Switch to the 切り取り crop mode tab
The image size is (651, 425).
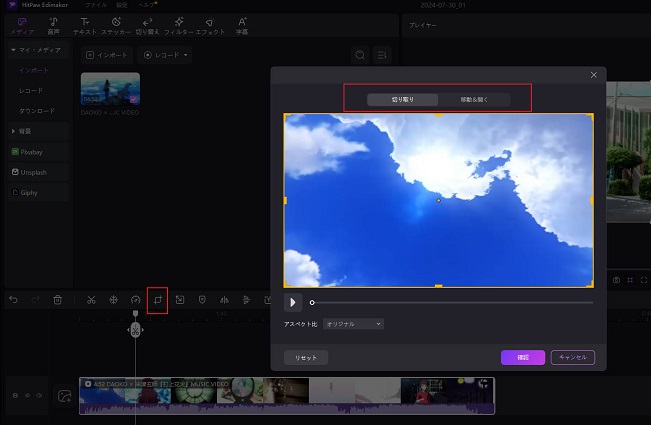tap(402, 100)
